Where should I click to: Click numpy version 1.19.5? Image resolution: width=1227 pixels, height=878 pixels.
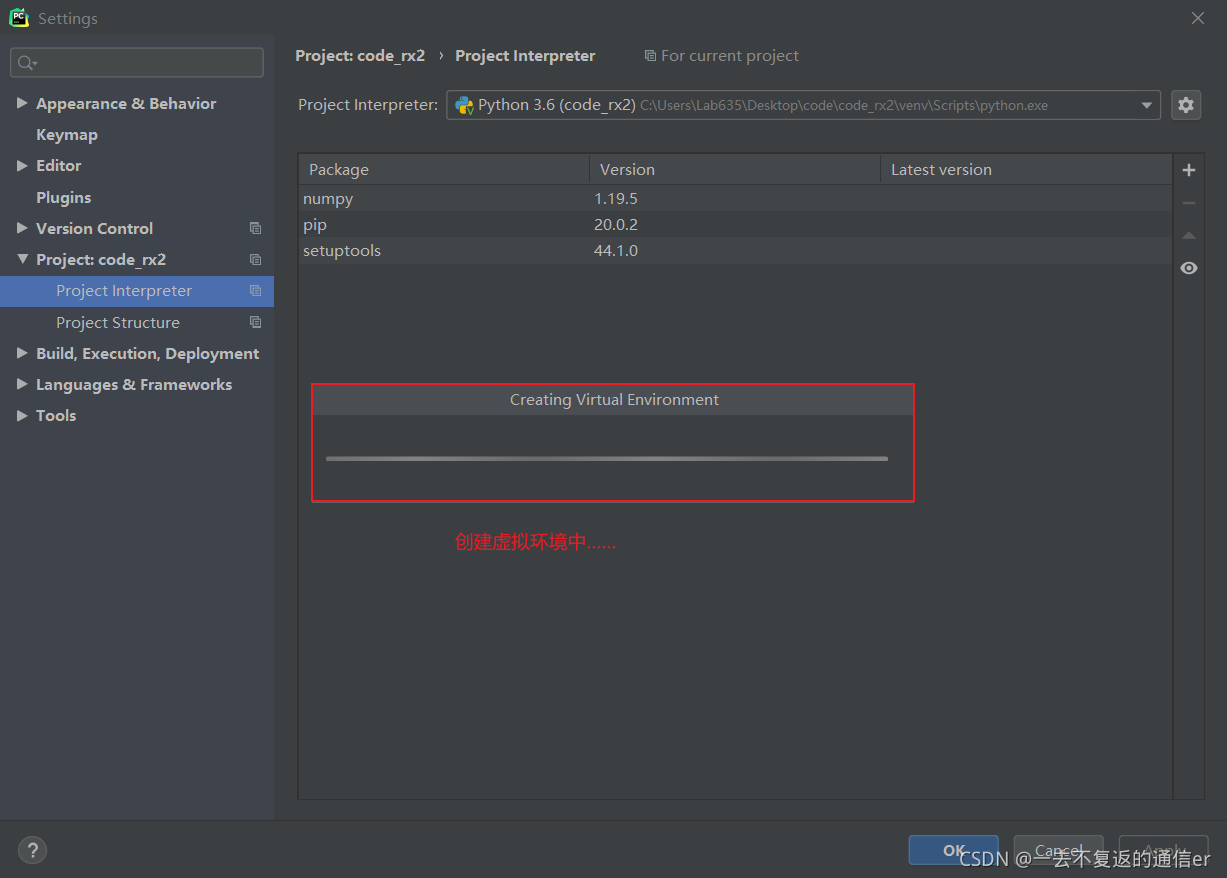616,198
